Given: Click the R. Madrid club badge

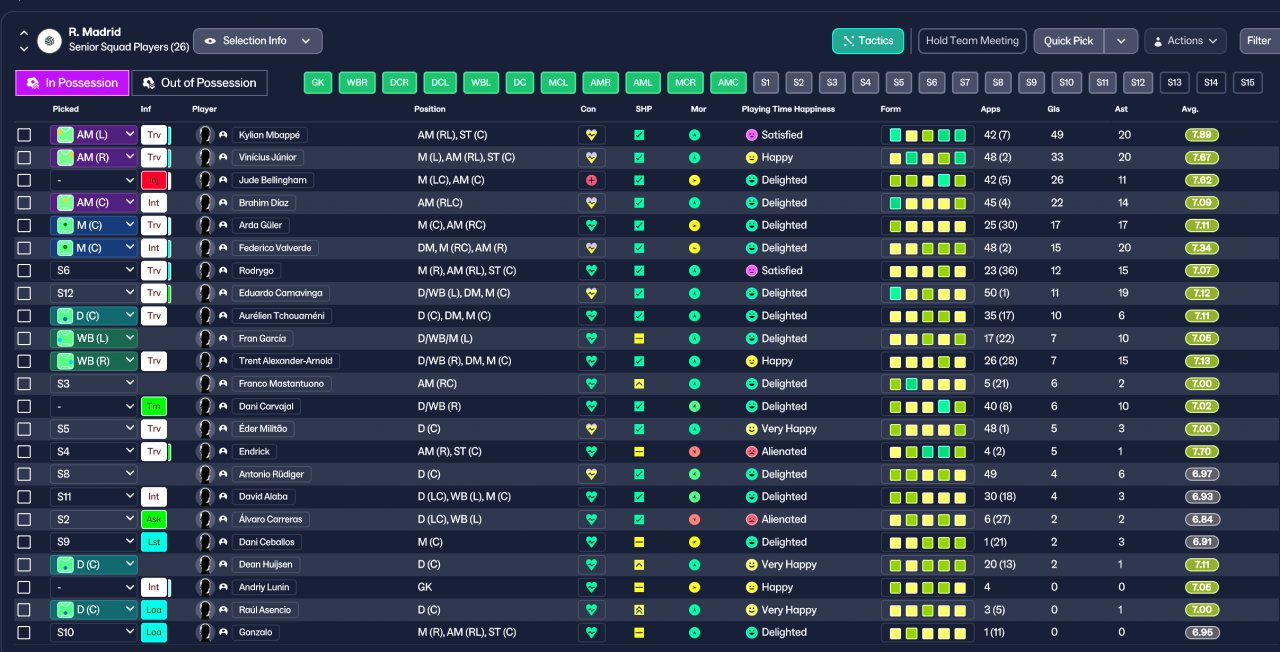Looking at the screenshot, I should point(48,40).
